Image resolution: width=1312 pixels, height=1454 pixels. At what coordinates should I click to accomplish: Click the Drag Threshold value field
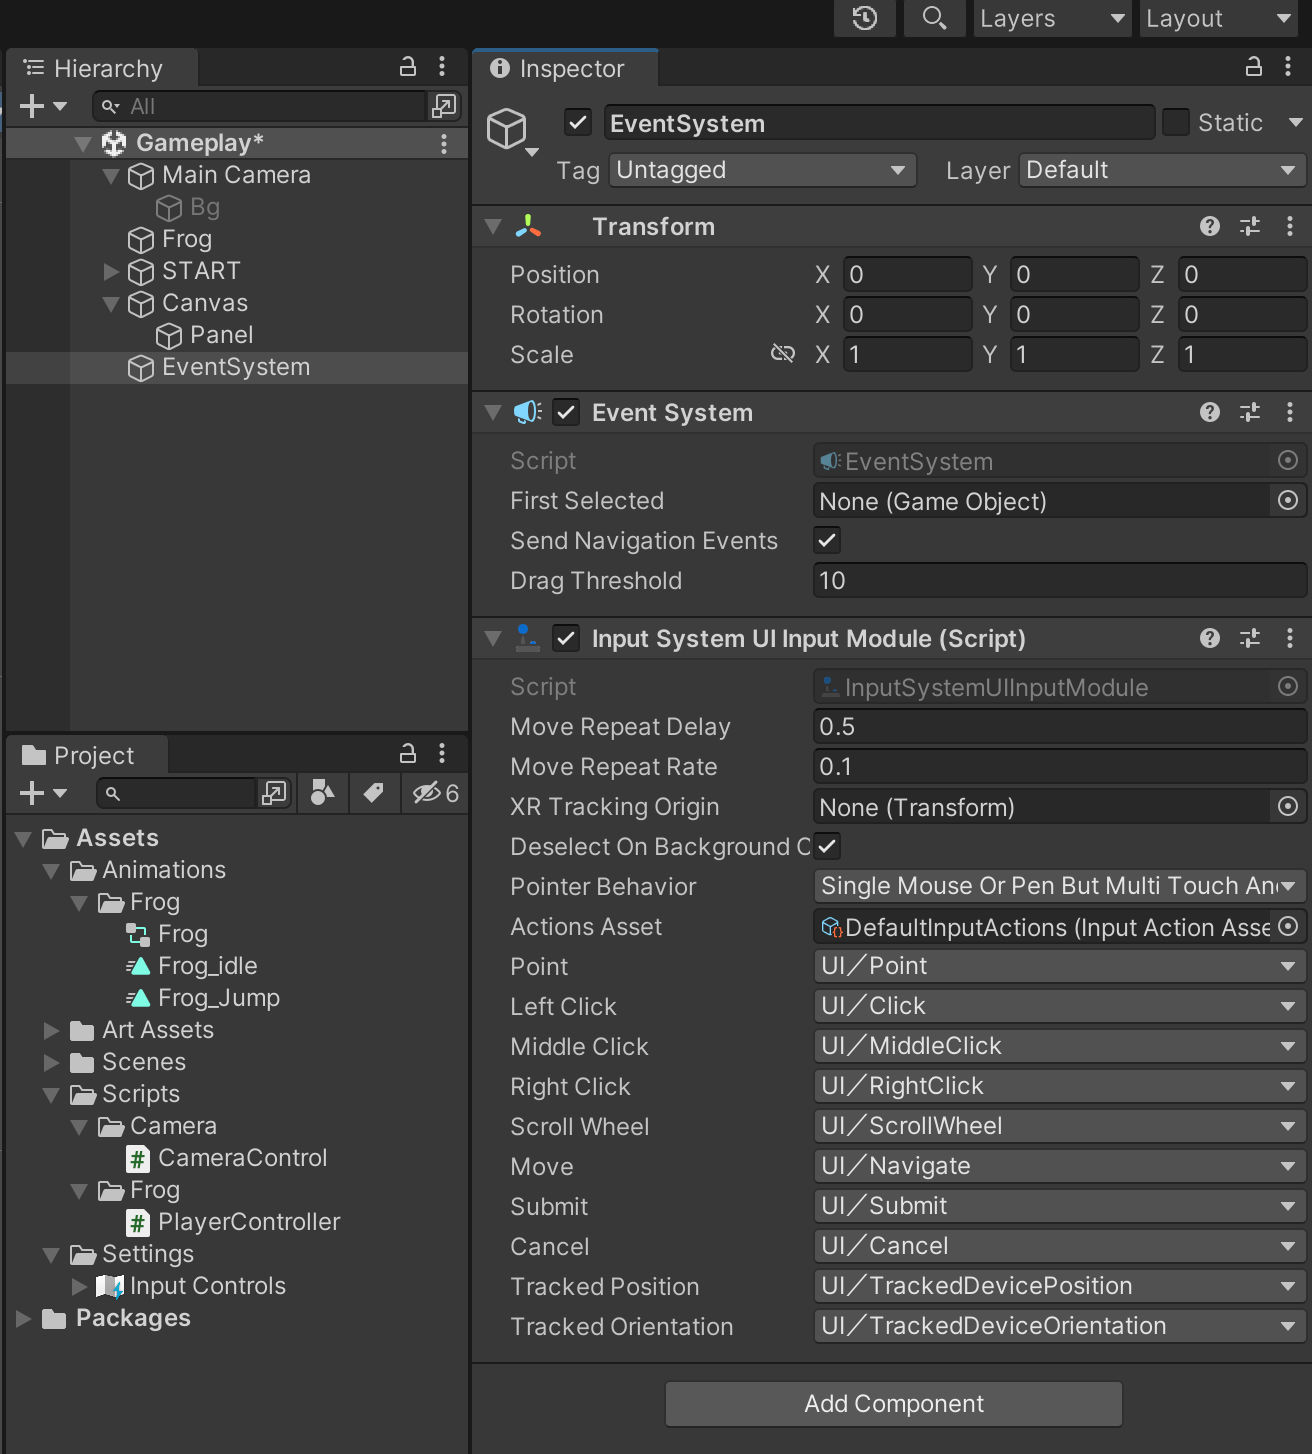point(1060,580)
